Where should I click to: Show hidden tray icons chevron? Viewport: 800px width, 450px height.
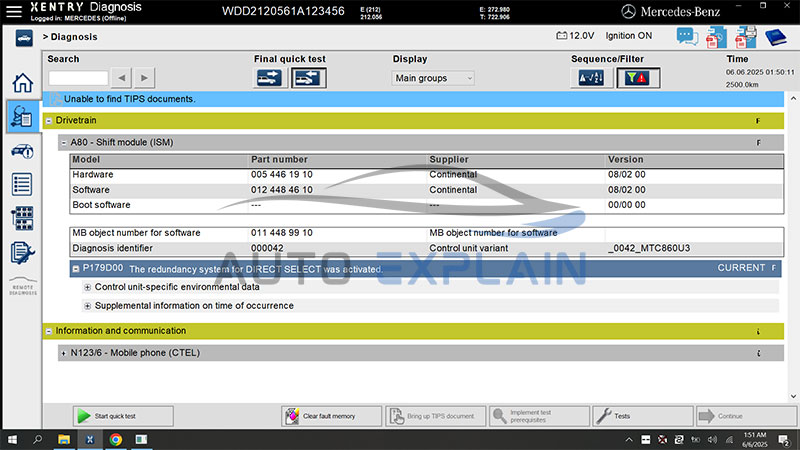pos(629,439)
